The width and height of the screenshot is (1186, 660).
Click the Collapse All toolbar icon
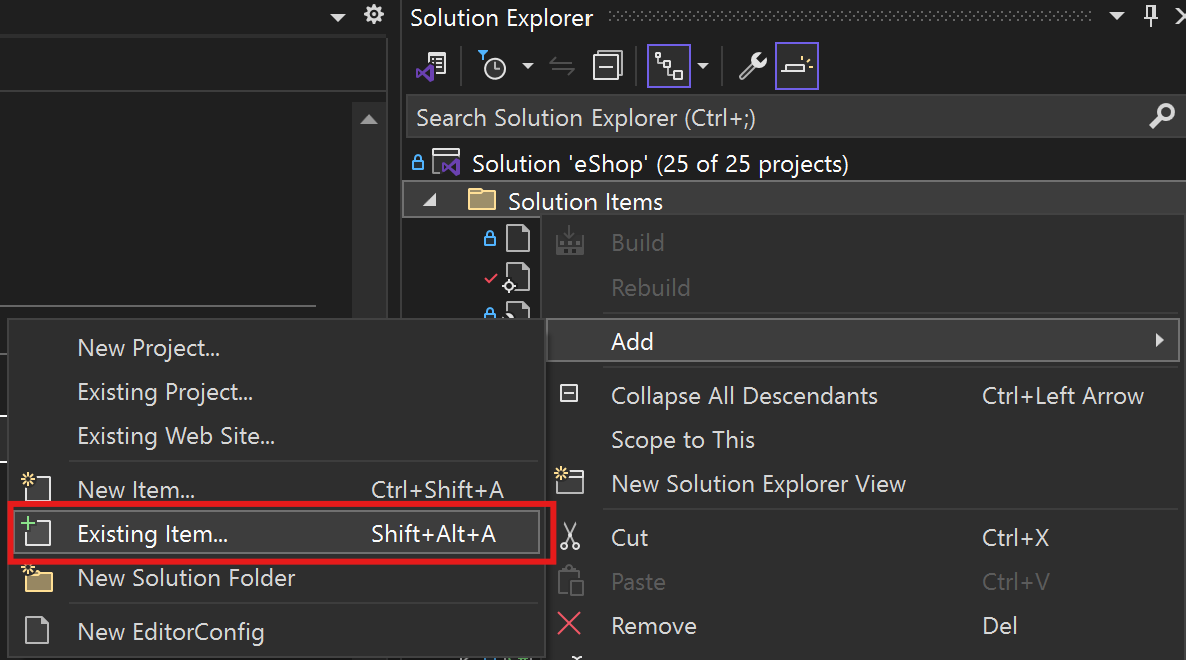tap(607, 66)
